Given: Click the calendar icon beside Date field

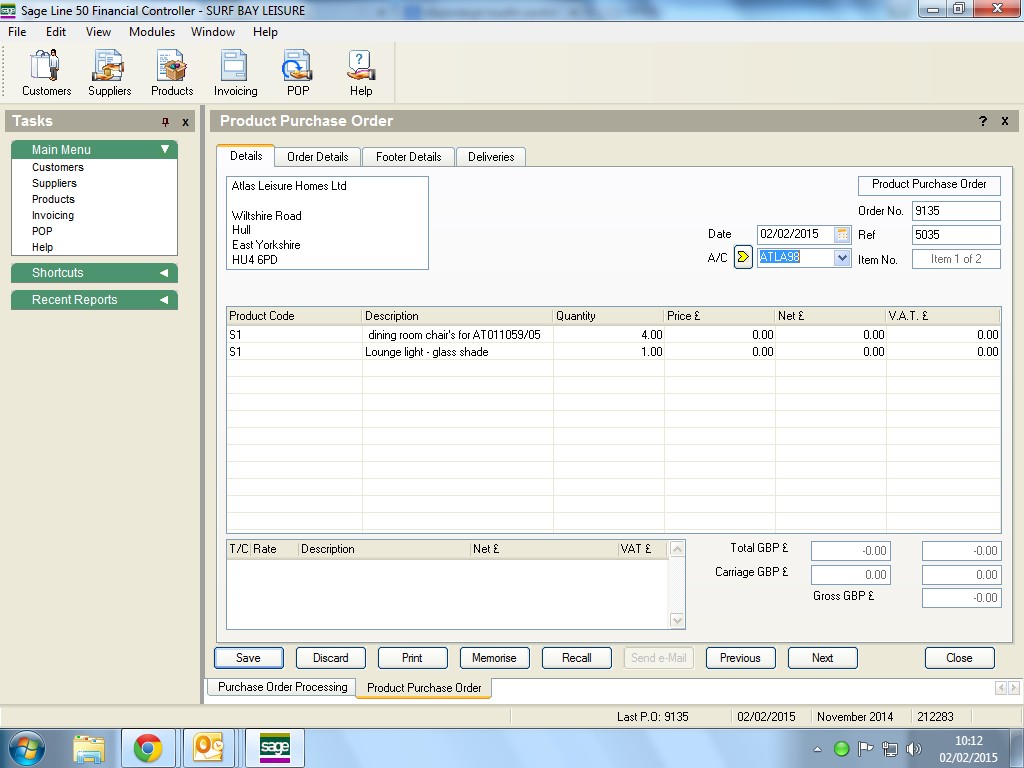Looking at the screenshot, I should click(842, 234).
